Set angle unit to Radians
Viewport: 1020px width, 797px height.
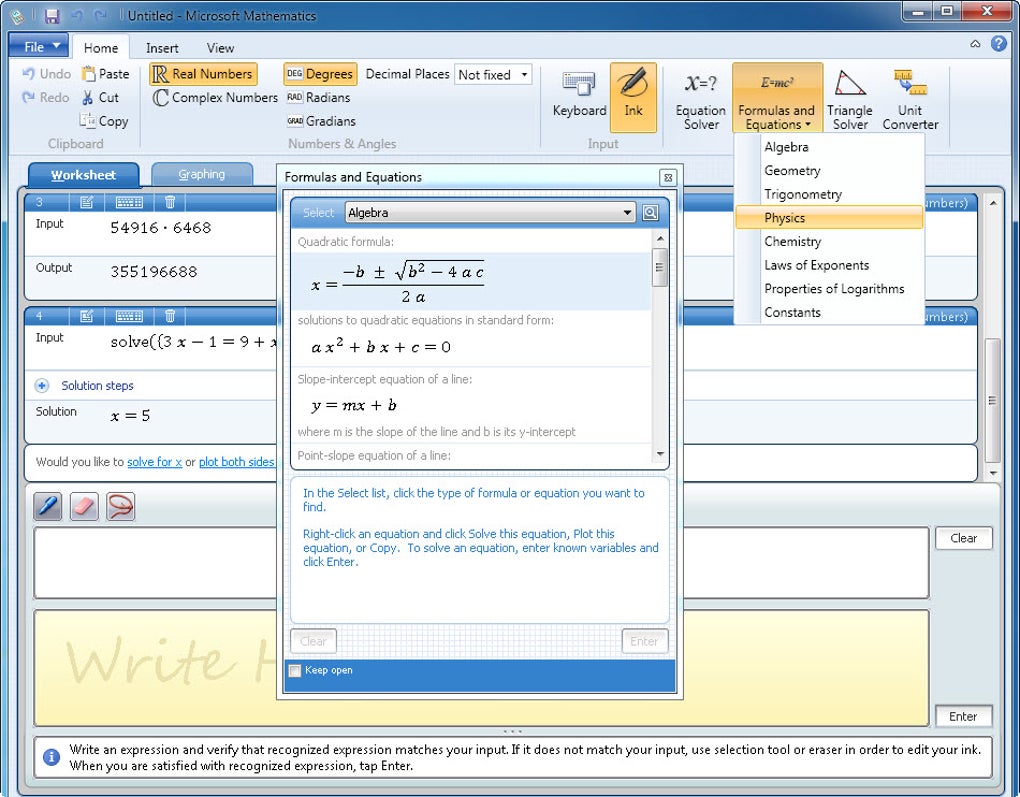point(319,98)
